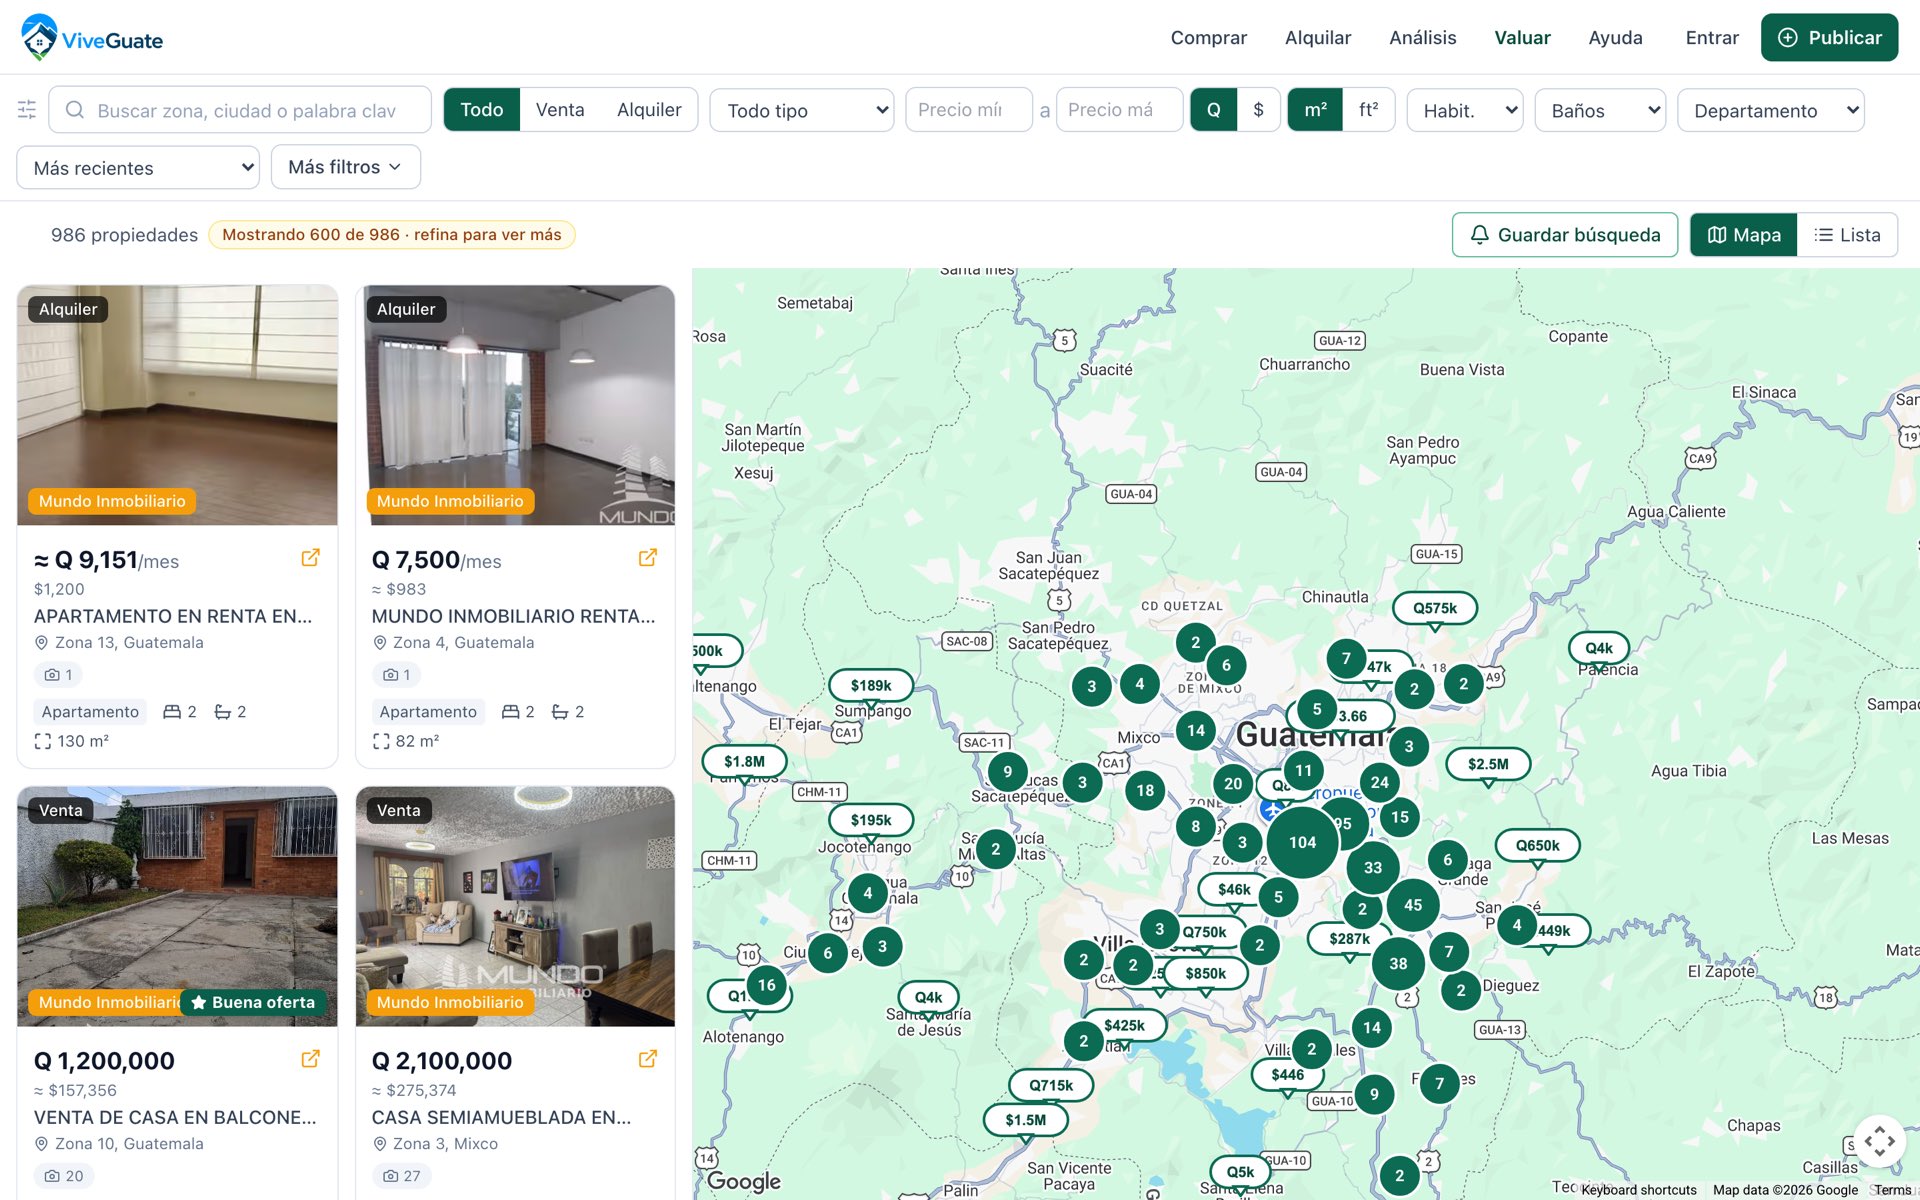The image size is (1920, 1200).
Task: Open the Más recientes sort dropdown
Action: point(138,167)
